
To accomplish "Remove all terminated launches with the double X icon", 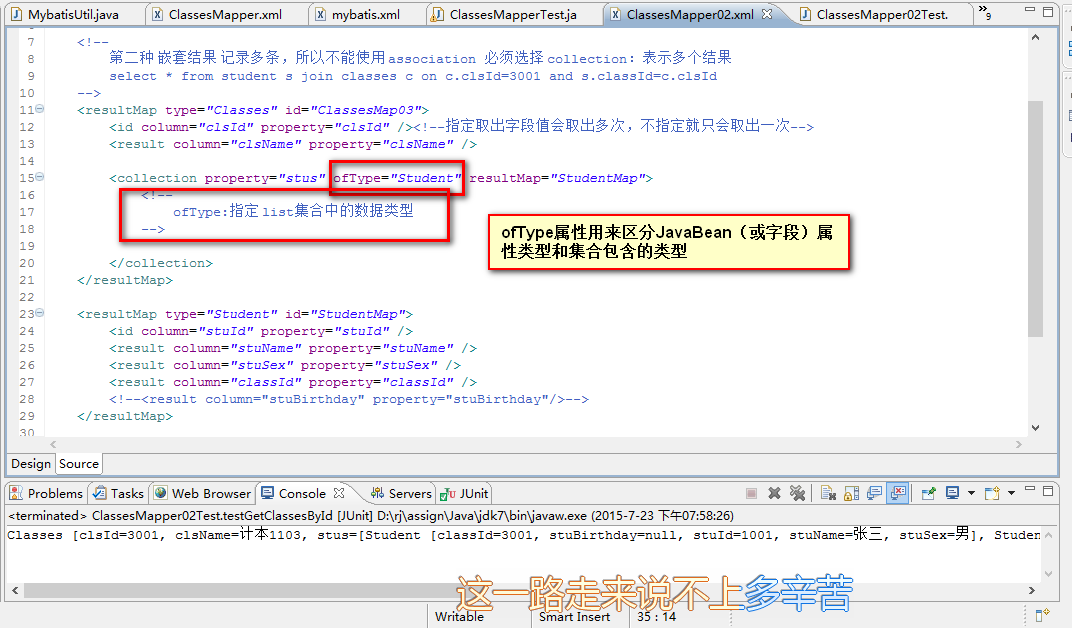I will point(797,493).
